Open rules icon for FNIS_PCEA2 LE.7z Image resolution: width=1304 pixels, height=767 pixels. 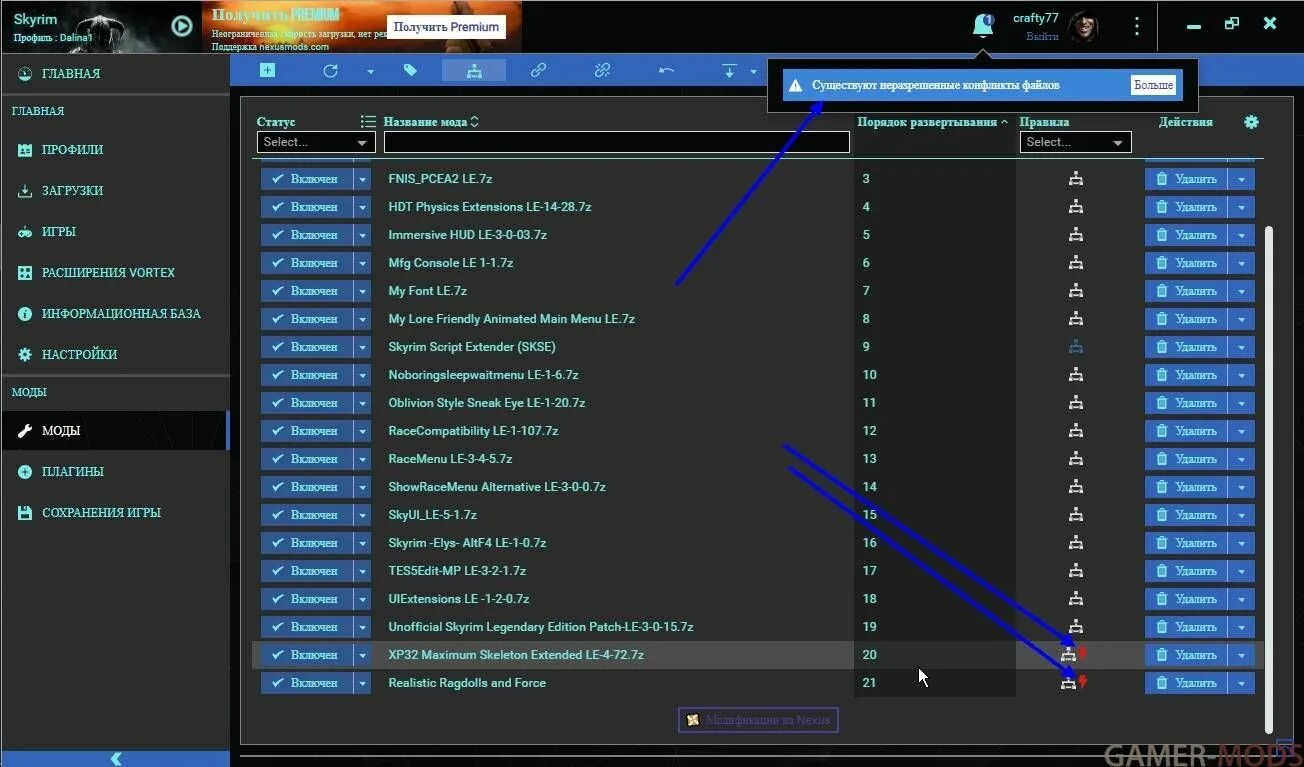[x=1075, y=179]
